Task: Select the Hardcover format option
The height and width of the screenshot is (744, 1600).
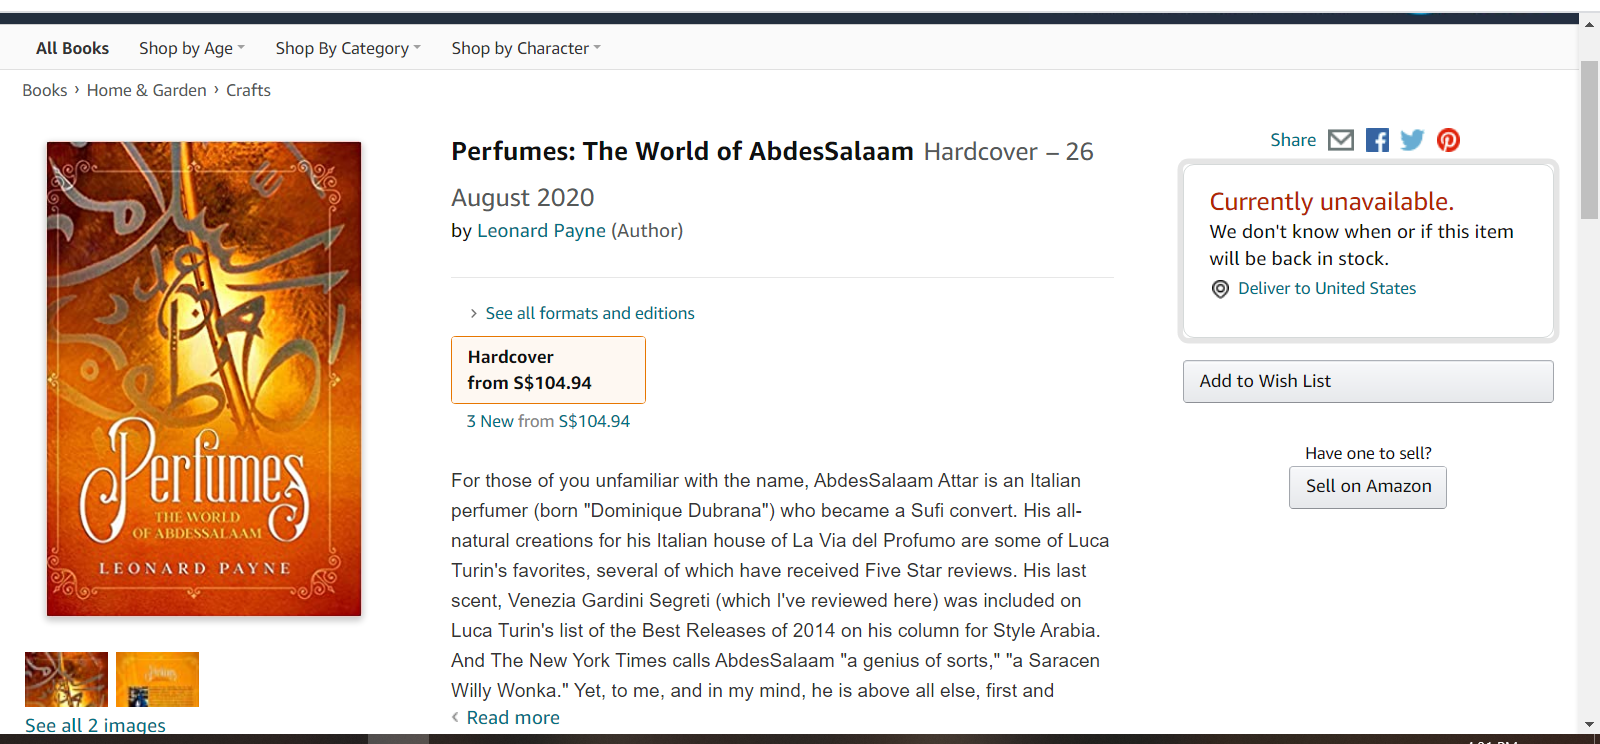Action: click(x=548, y=370)
